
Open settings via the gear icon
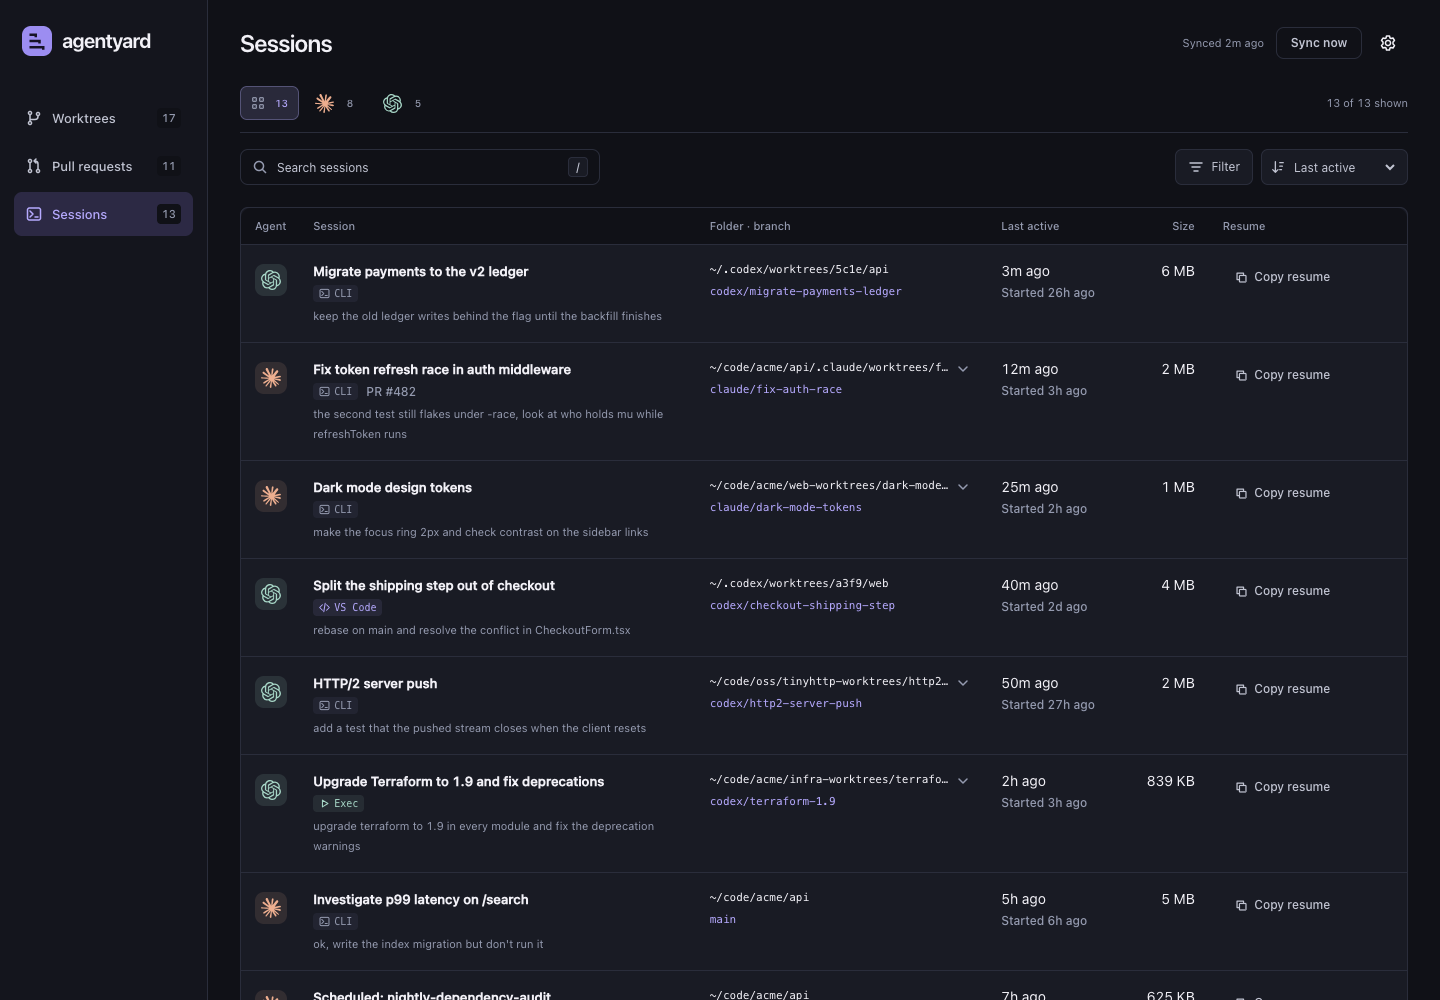tap(1388, 43)
